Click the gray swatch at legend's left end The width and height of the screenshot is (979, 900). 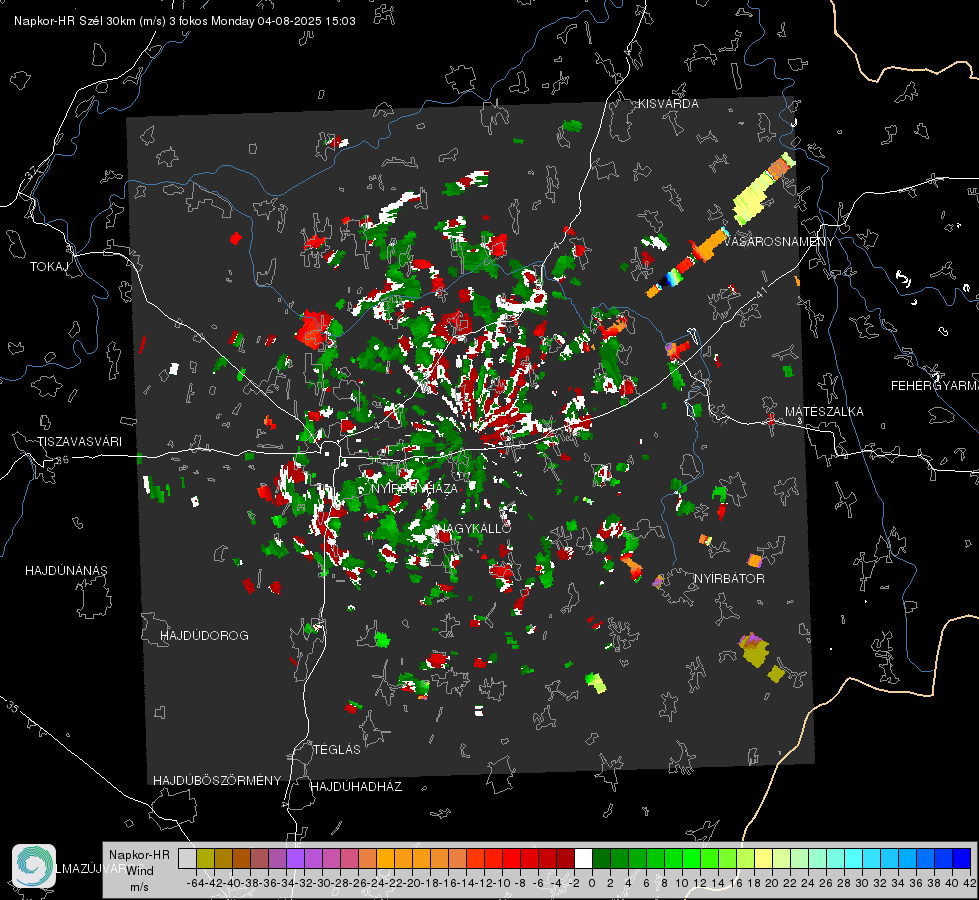coord(187,859)
